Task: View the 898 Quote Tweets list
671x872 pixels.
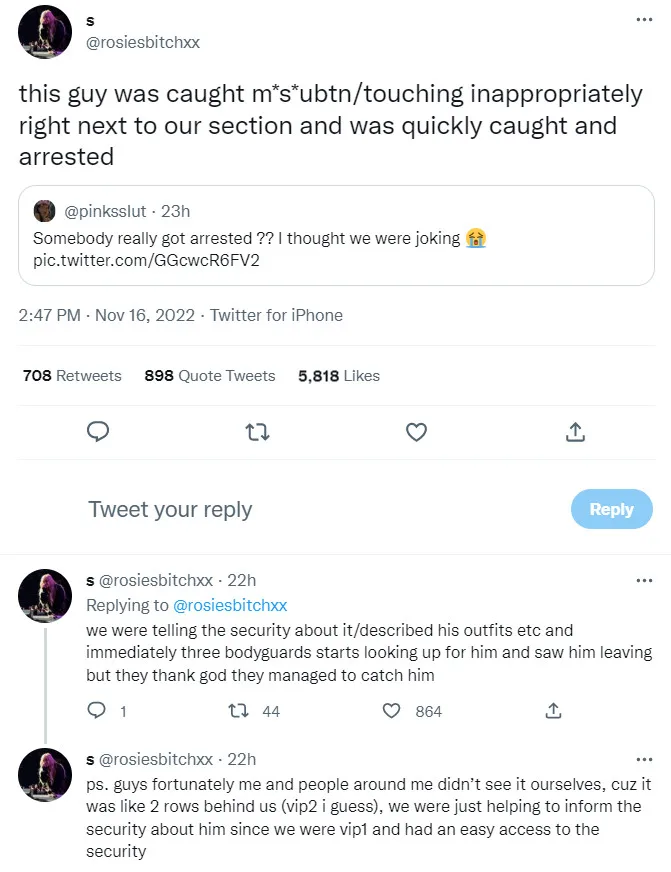Action: coord(210,376)
